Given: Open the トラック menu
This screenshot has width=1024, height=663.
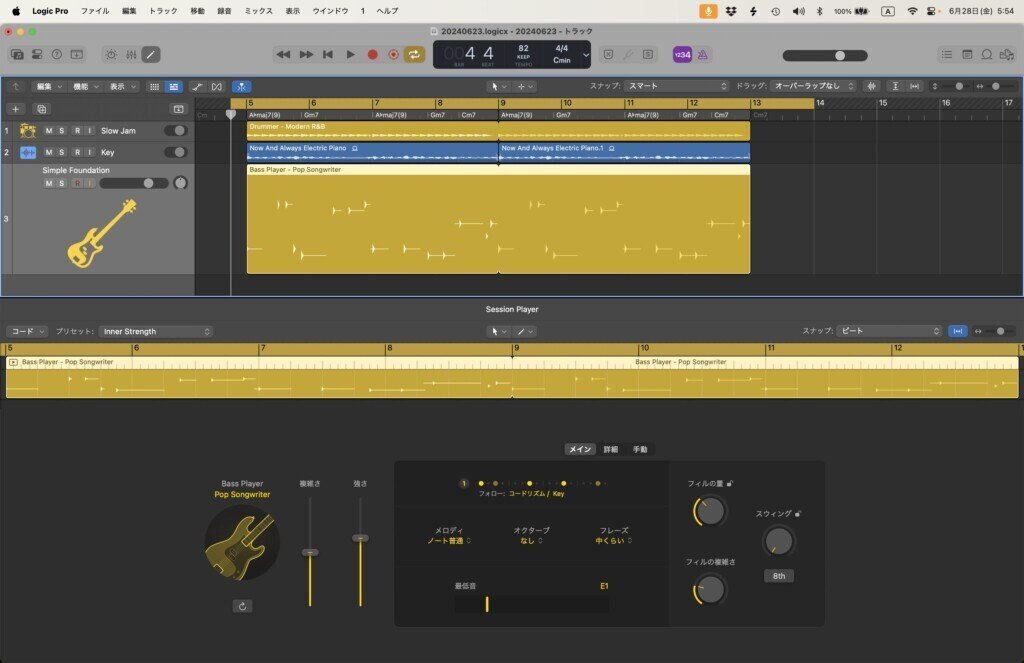Looking at the screenshot, I should (x=163, y=11).
